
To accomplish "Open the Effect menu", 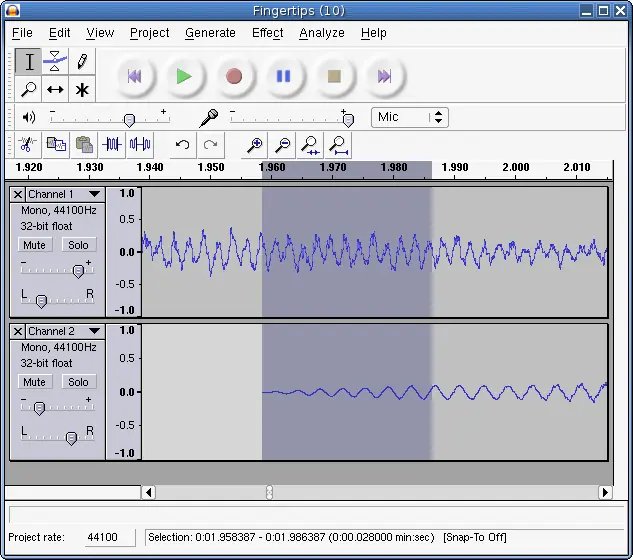I will pyautogui.click(x=267, y=33).
